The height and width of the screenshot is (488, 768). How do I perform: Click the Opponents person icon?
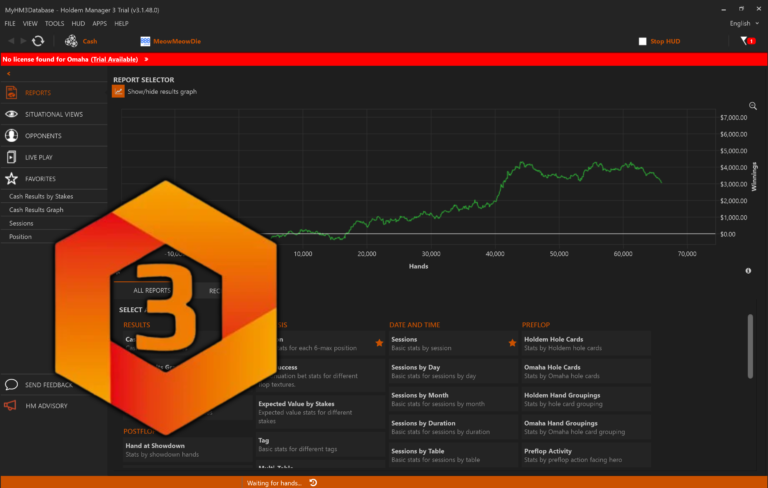click(11, 136)
